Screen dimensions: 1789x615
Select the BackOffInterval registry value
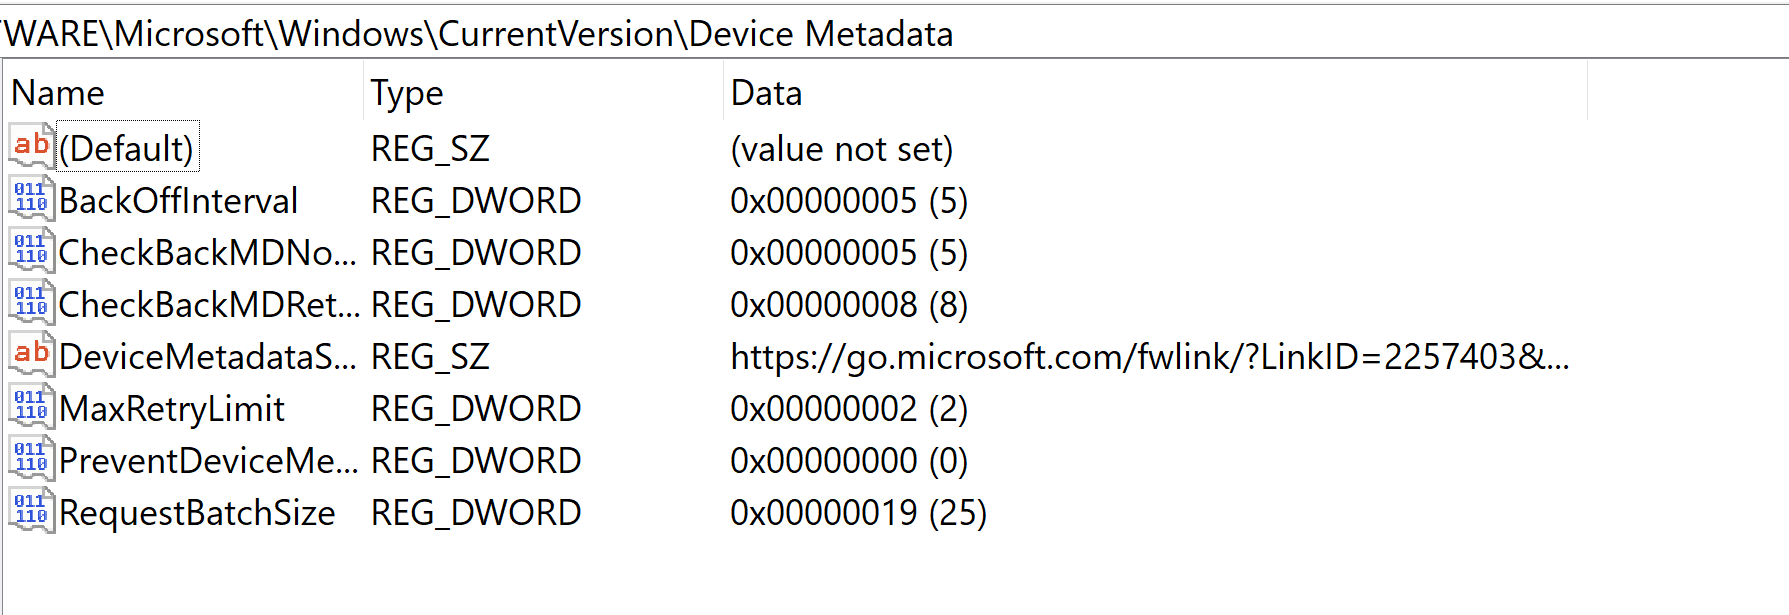click(x=178, y=200)
